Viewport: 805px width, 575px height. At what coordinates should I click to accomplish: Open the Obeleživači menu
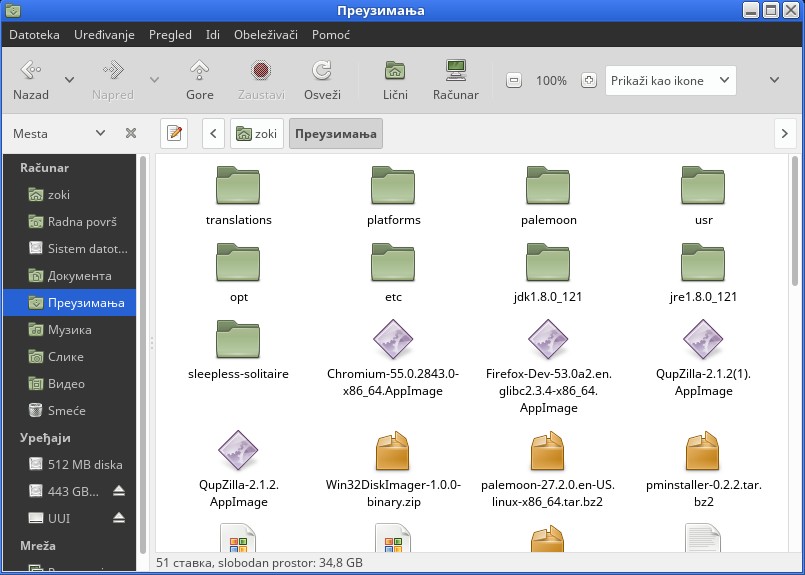(x=266, y=34)
